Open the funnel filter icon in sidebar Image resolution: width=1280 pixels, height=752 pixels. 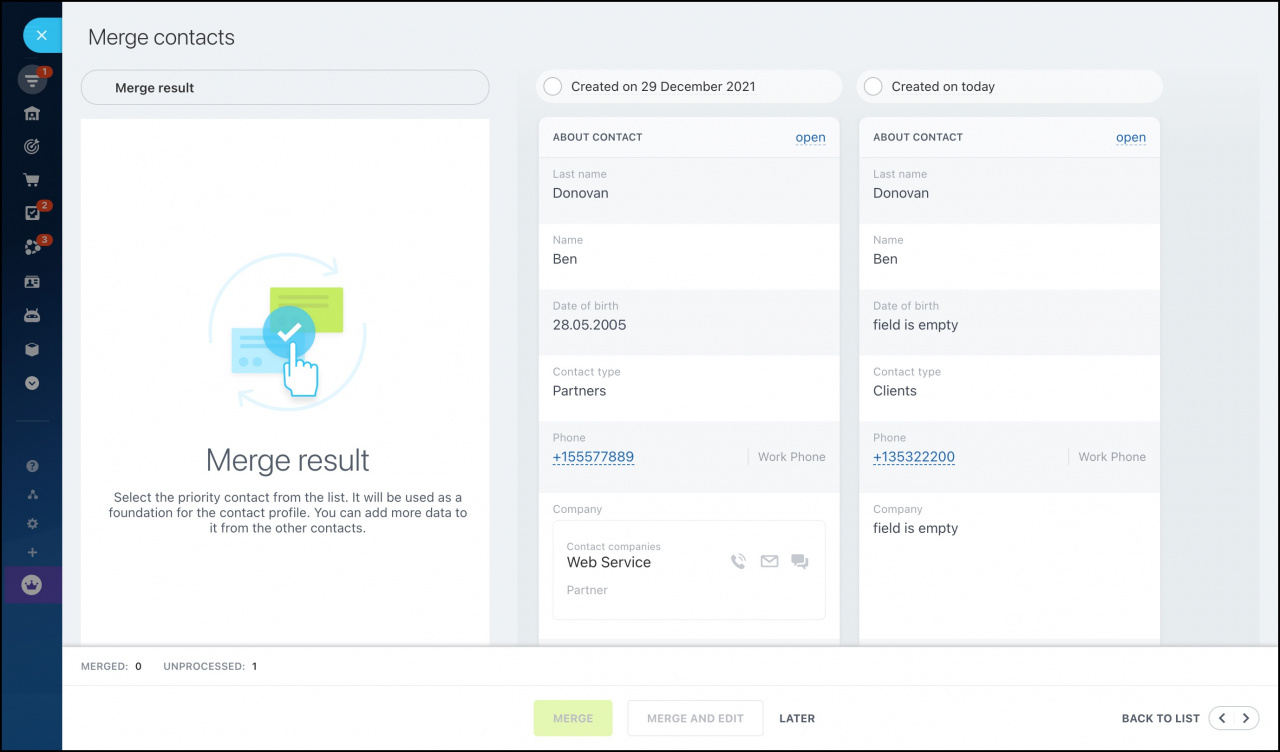(x=32, y=80)
